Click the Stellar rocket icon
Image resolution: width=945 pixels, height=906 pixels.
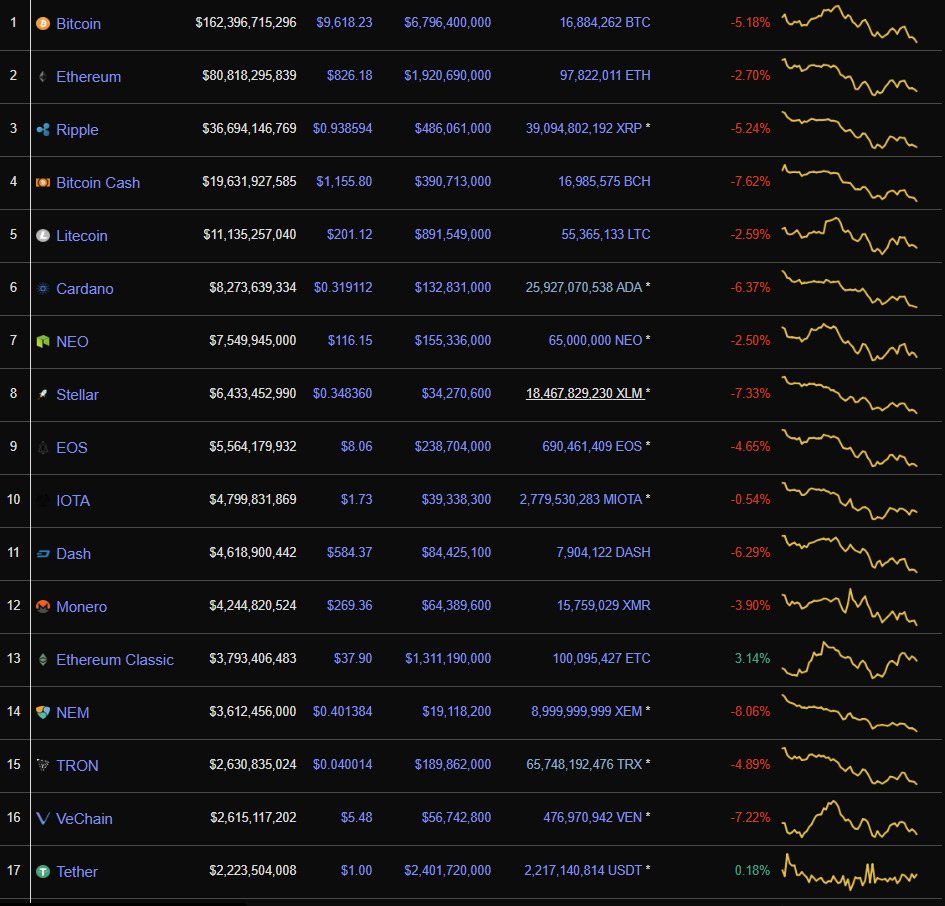pyautogui.click(x=43, y=394)
